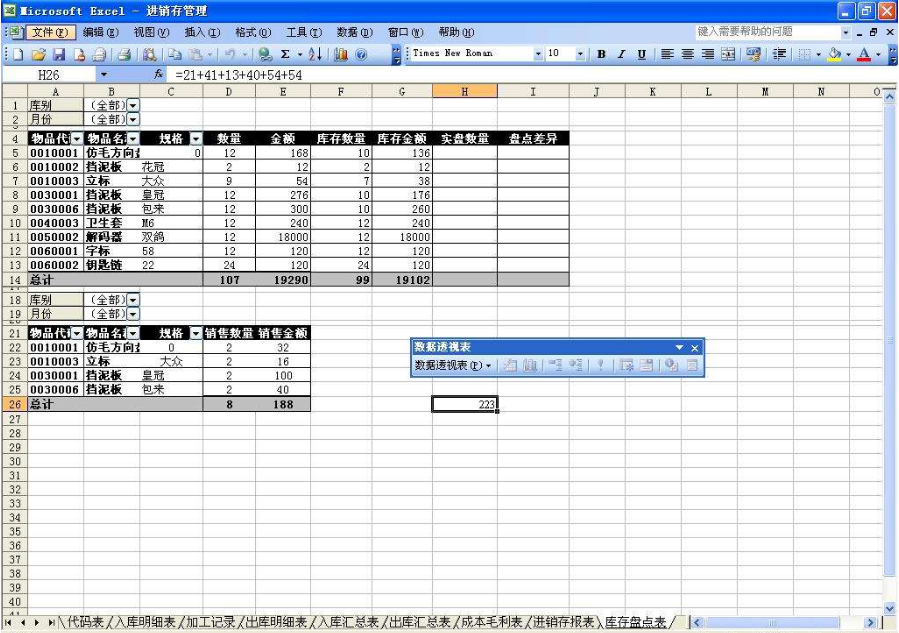Close the 数据透视表 floating toolbar
Screen dimensions: 899x633
(694, 347)
